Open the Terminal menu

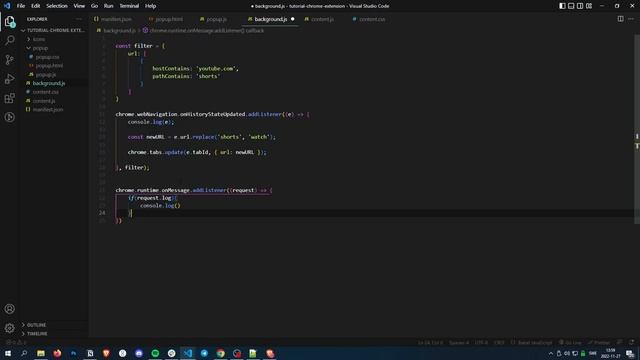pyautogui.click(x=129, y=6)
